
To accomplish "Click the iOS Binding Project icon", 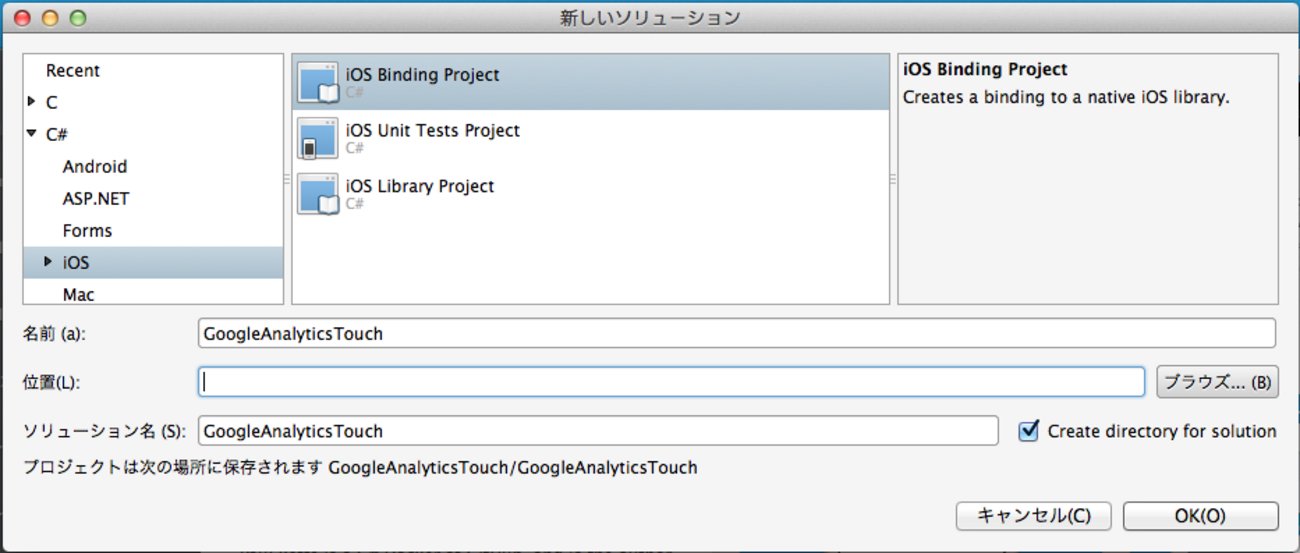I will pyautogui.click(x=319, y=82).
